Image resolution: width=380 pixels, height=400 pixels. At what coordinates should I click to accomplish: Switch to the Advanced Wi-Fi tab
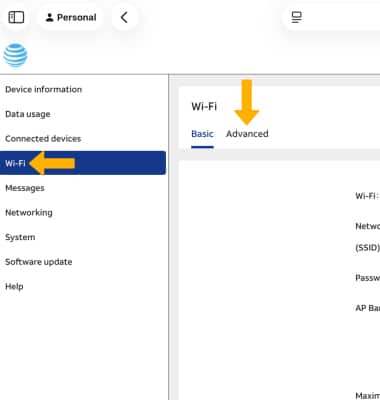click(247, 134)
